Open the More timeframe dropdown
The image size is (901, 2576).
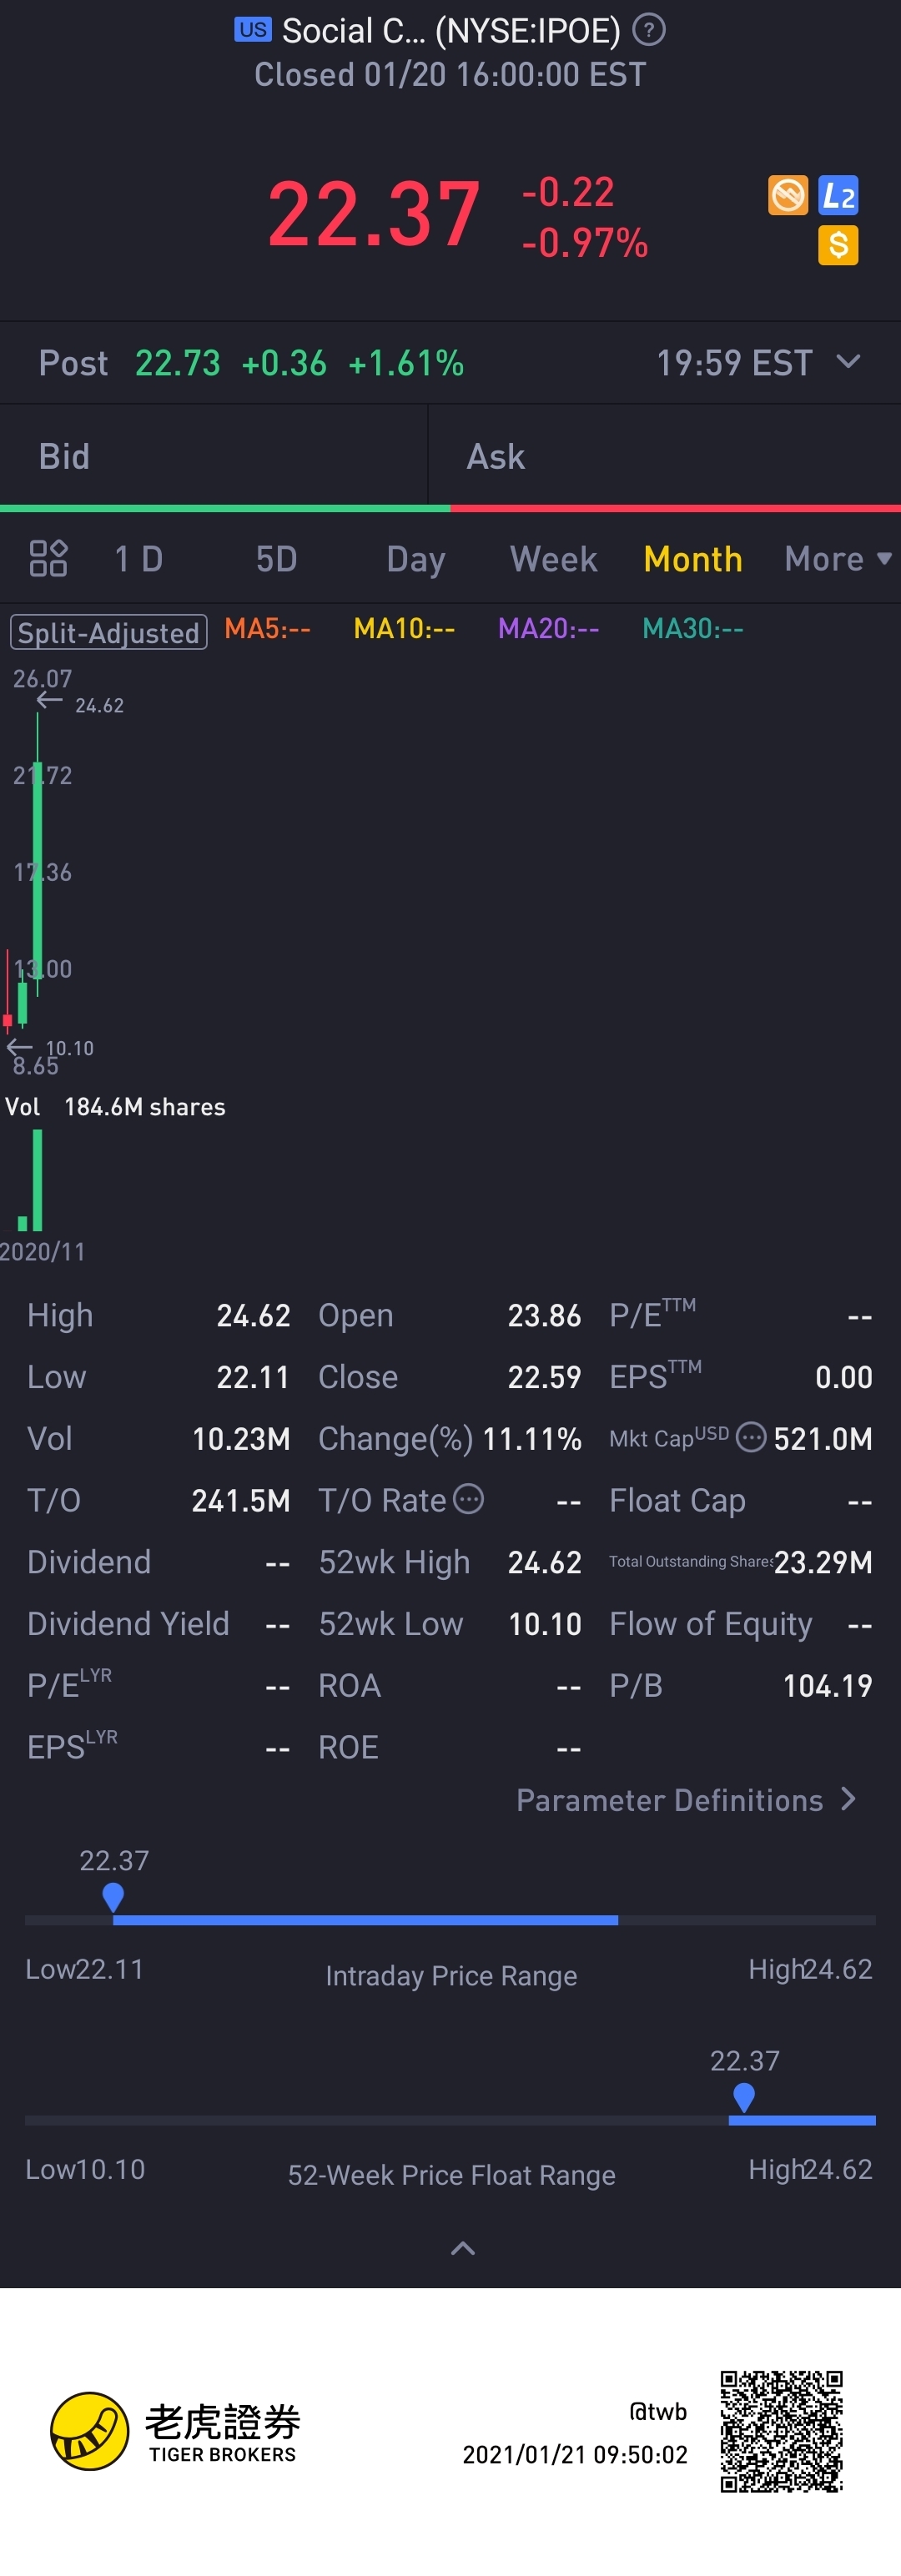838,559
